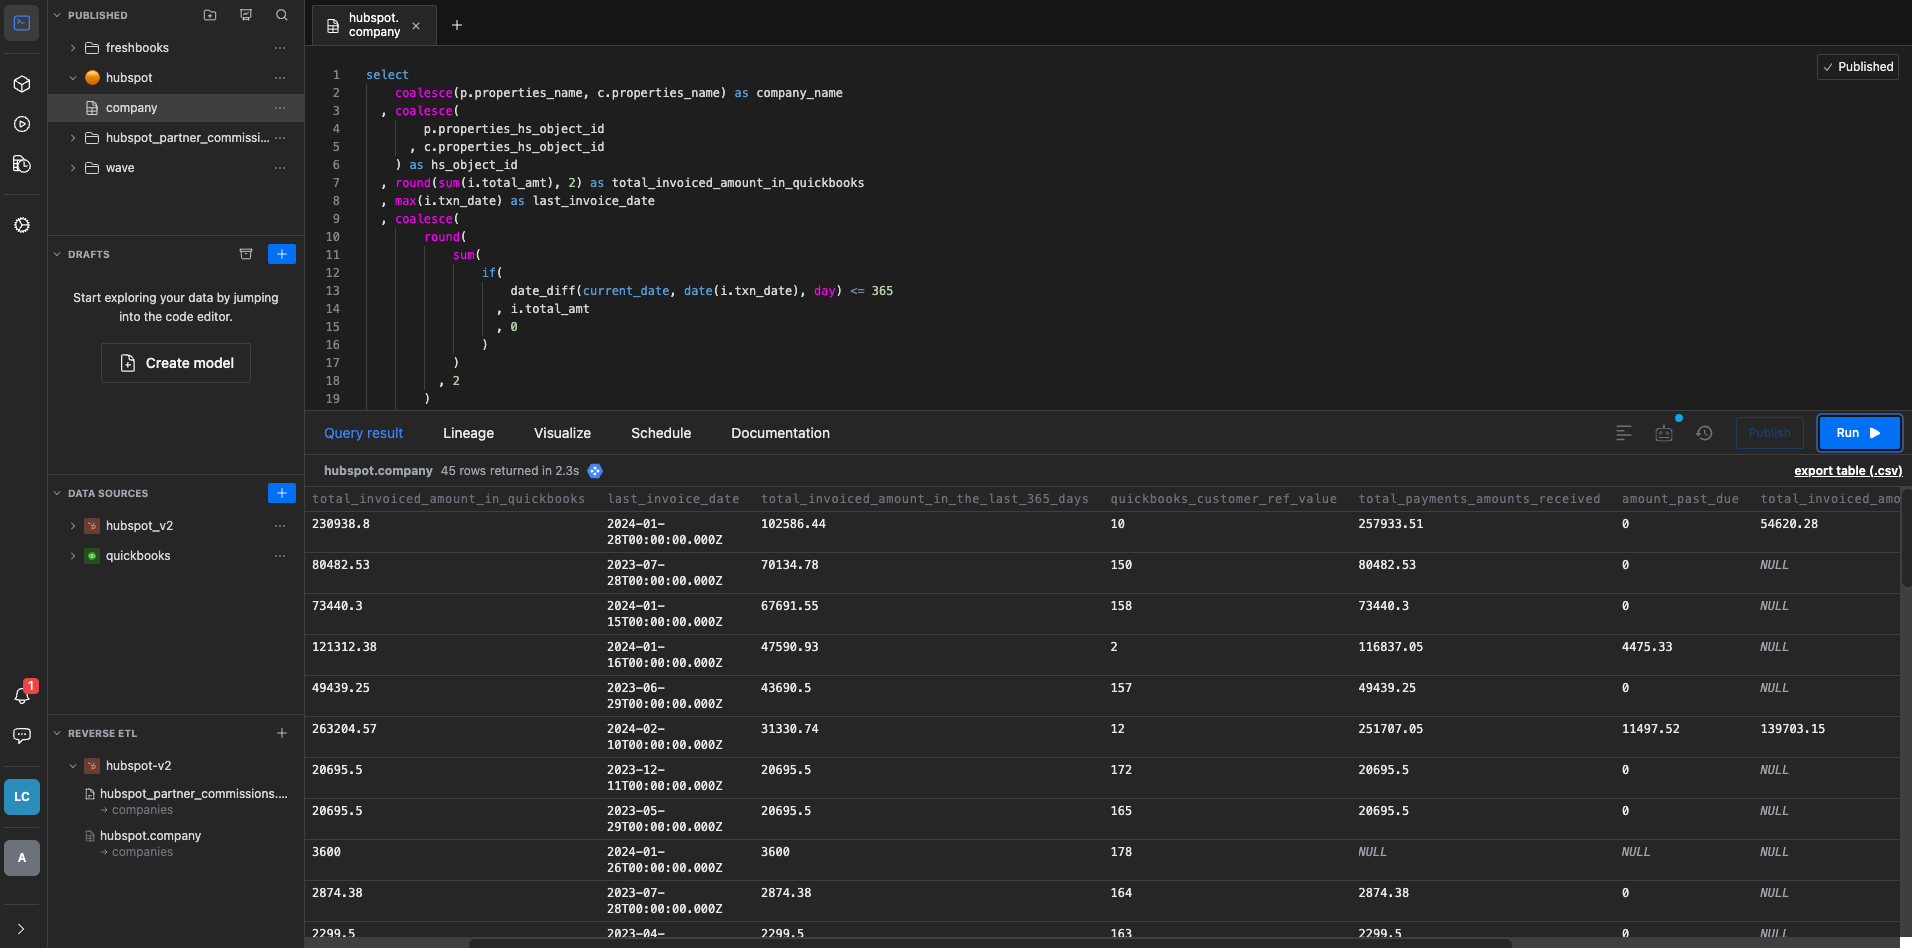The image size is (1912, 948).
Task: Expand the quickbooks data source
Action: pos(73,556)
